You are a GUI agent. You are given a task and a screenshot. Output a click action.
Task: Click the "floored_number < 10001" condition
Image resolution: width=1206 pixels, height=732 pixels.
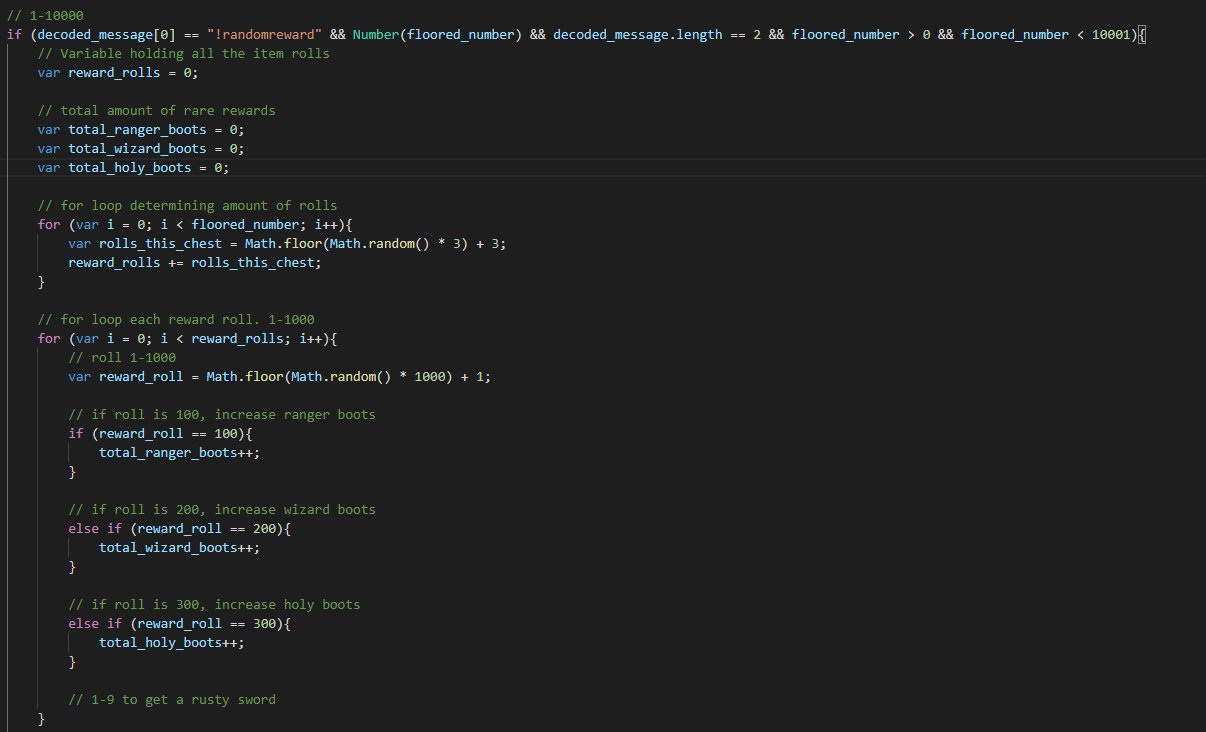click(1046, 35)
